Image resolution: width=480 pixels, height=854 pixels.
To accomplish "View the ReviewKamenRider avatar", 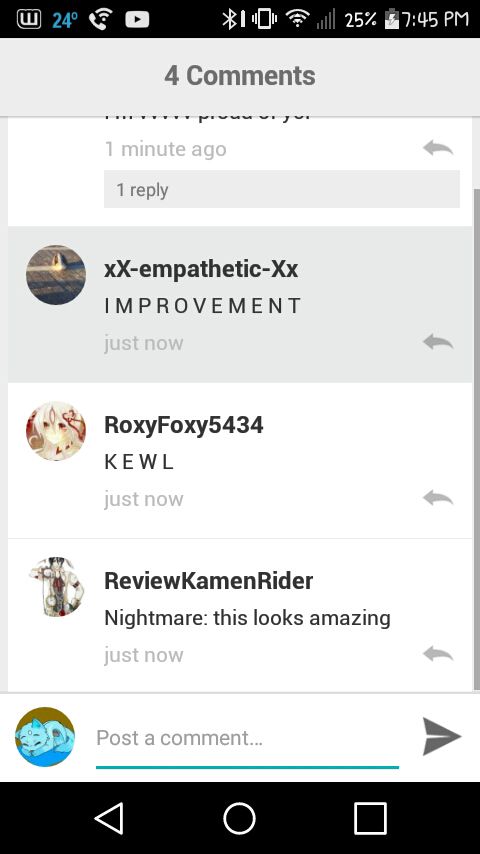I will (56, 587).
